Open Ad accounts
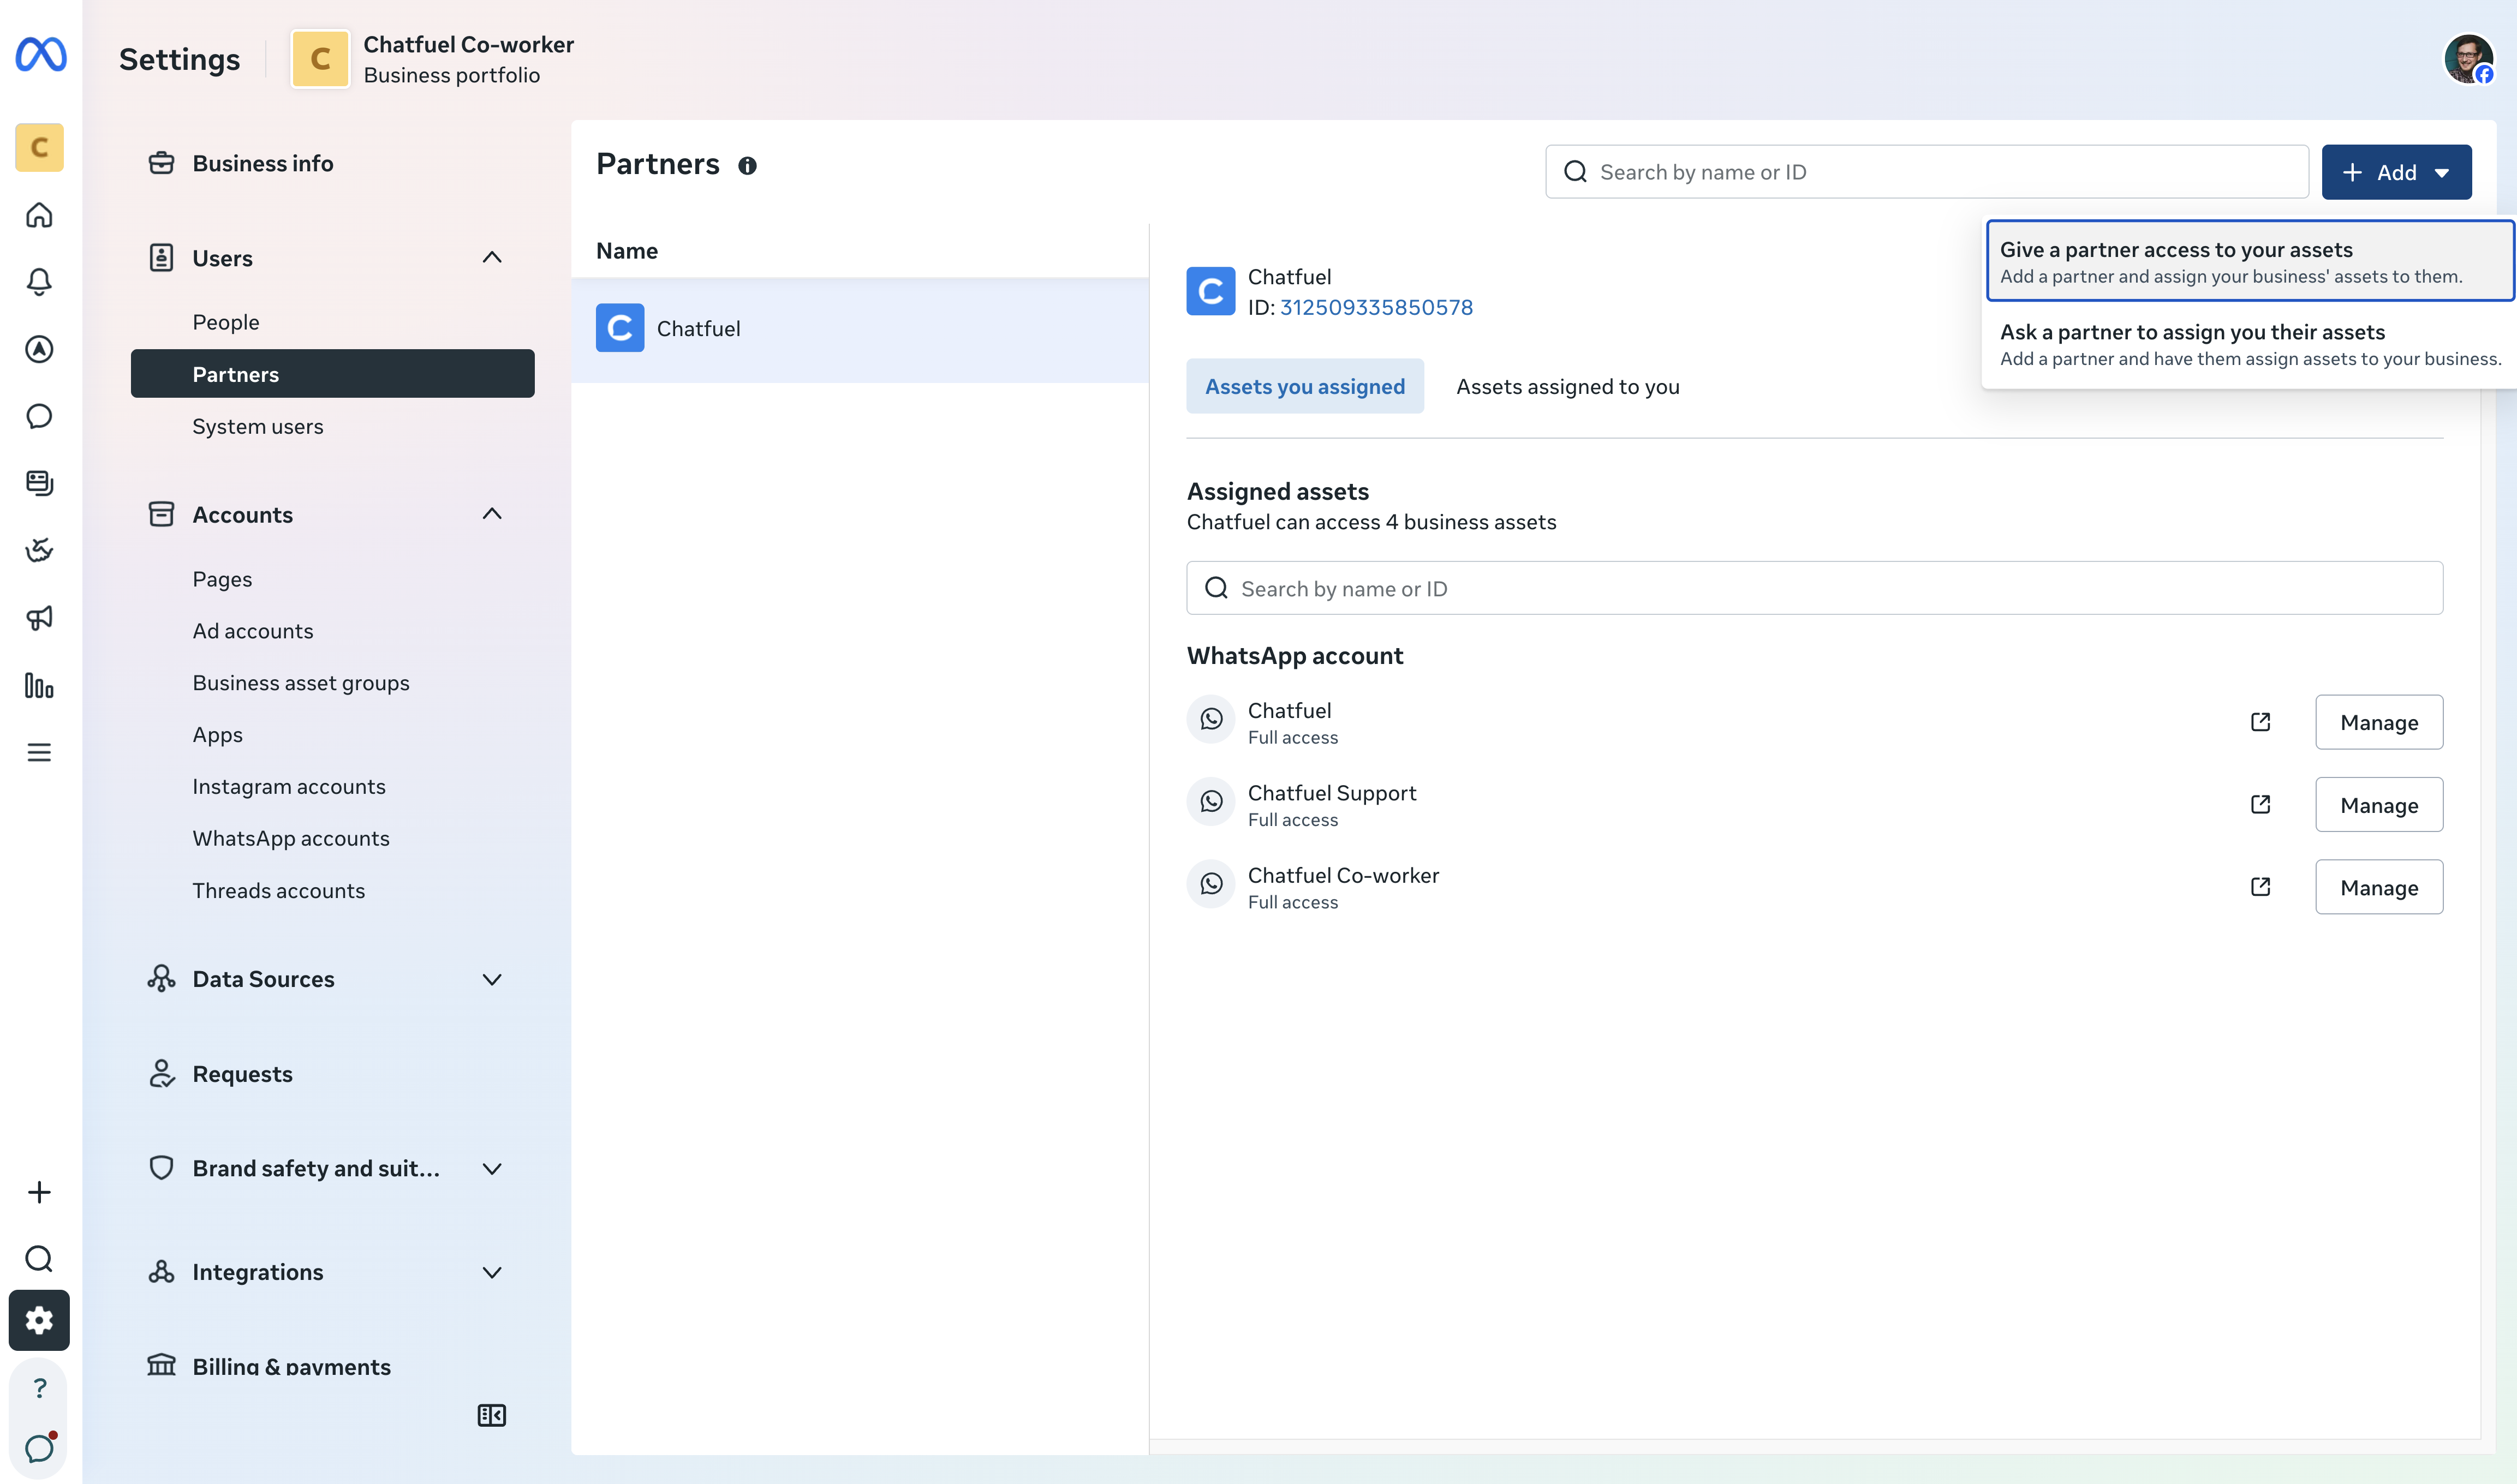This screenshot has height=1484, width=2517. tap(253, 631)
